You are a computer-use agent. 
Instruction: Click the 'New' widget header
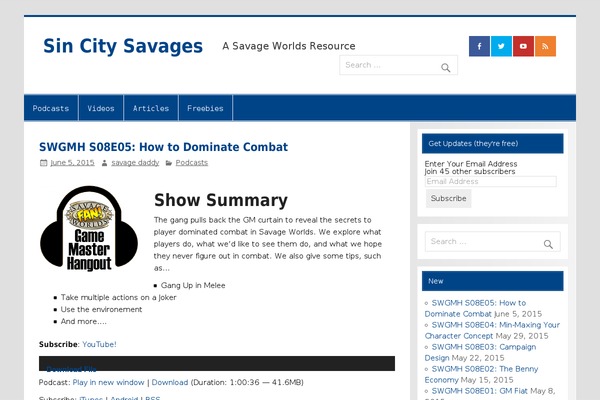(492, 281)
